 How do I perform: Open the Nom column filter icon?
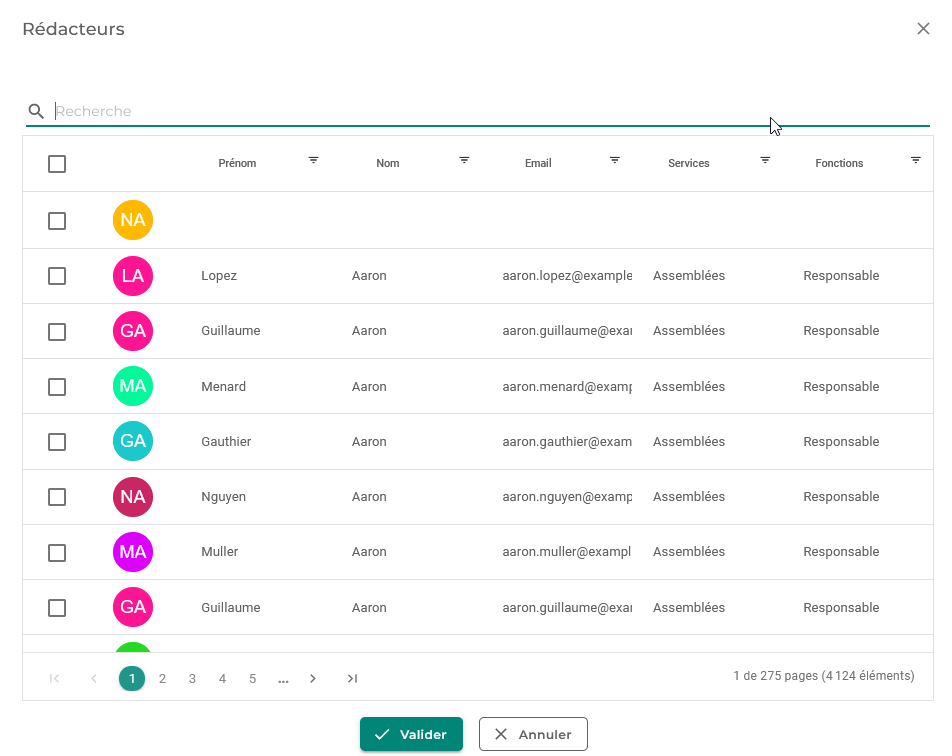(464, 160)
